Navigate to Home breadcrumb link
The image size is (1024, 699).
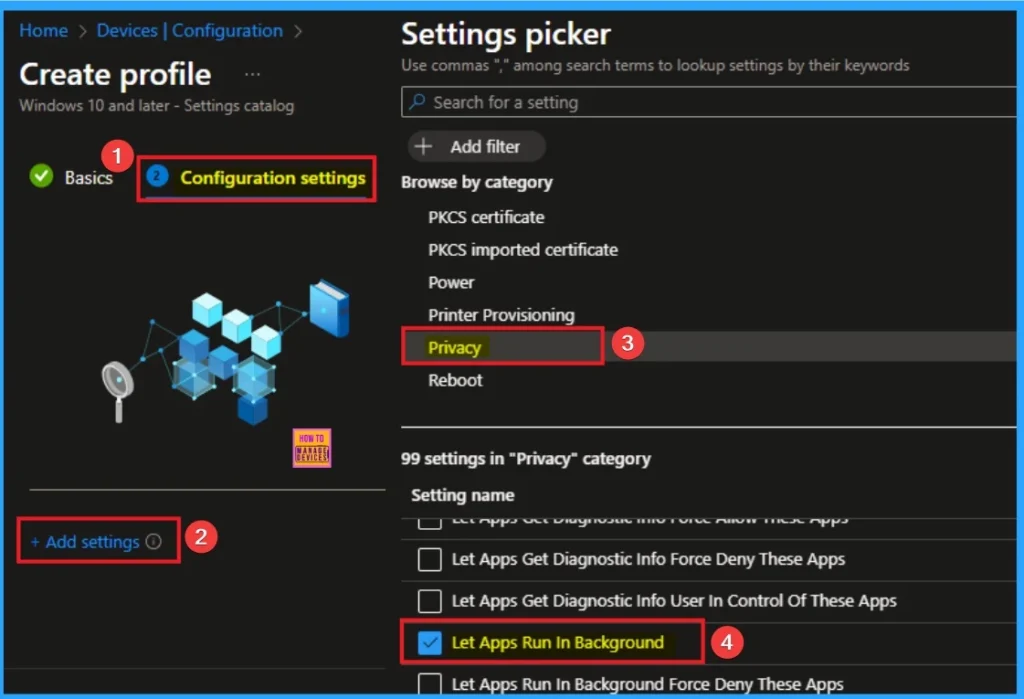coord(43,31)
